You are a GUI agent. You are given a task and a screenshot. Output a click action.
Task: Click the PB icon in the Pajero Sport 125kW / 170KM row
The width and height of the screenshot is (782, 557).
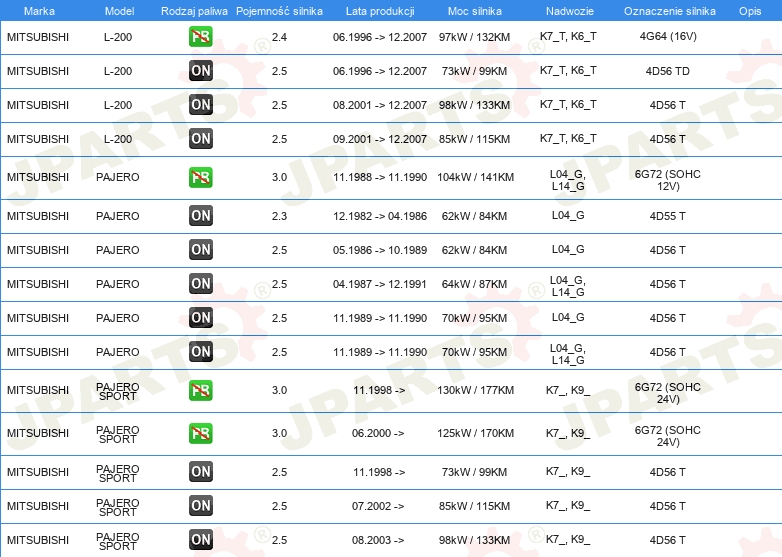click(x=200, y=433)
